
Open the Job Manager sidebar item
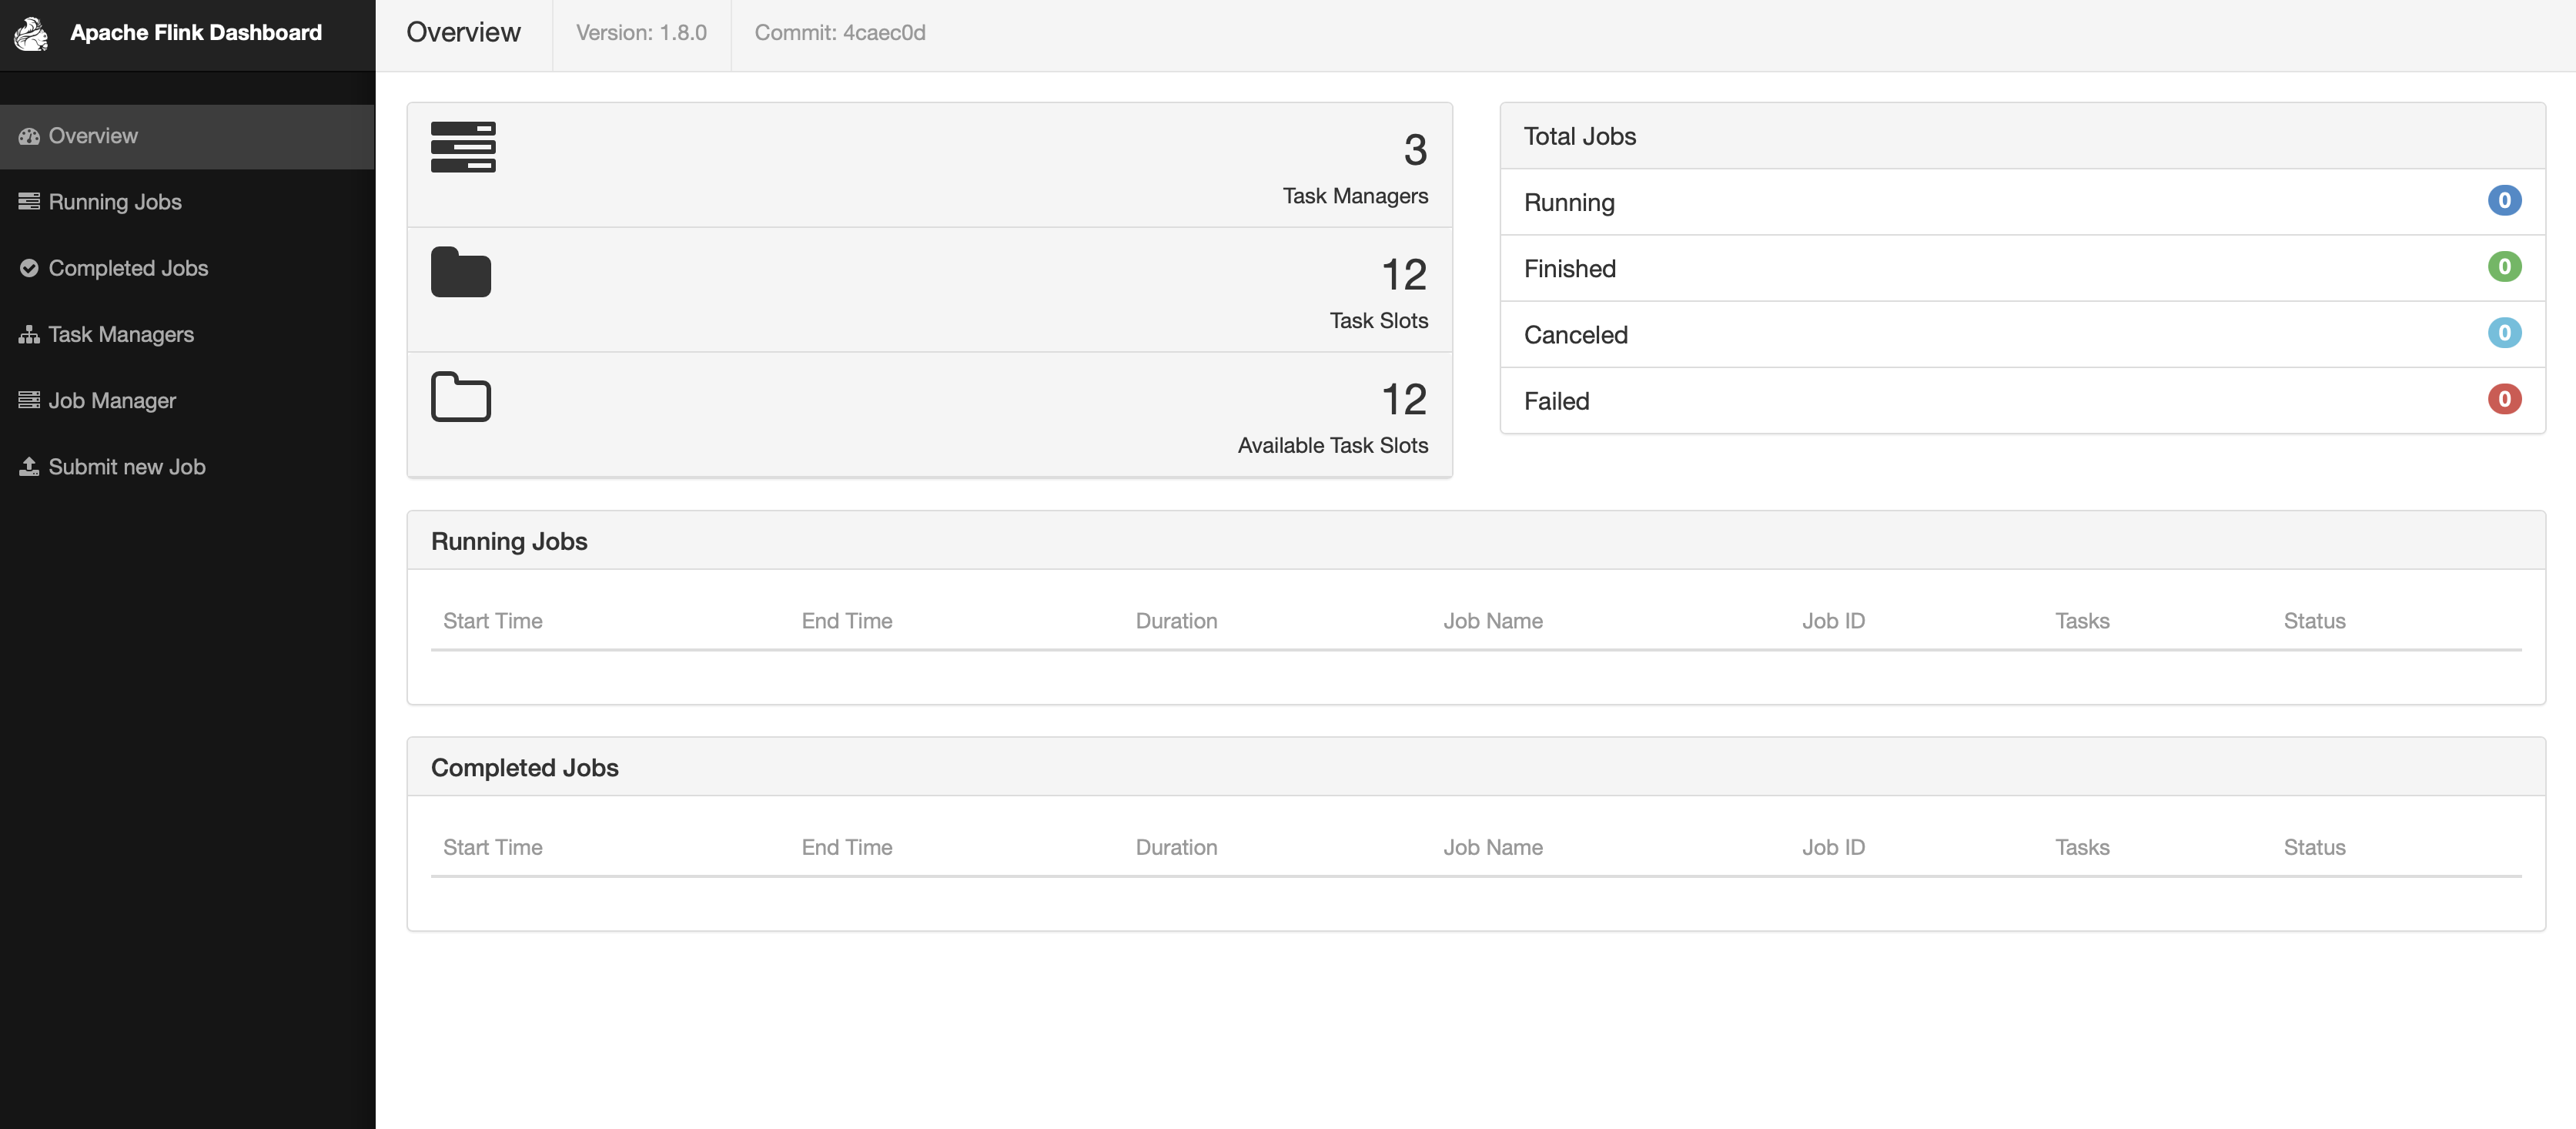point(112,401)
